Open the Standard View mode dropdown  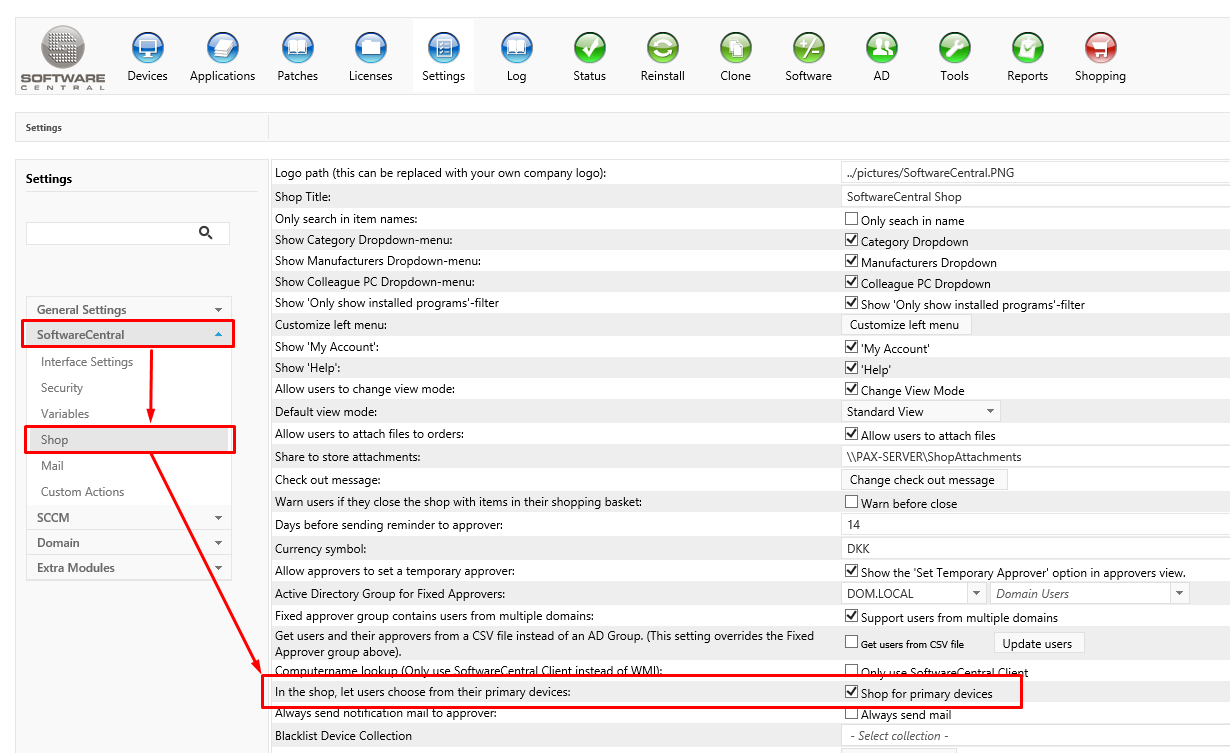[920, 412]
